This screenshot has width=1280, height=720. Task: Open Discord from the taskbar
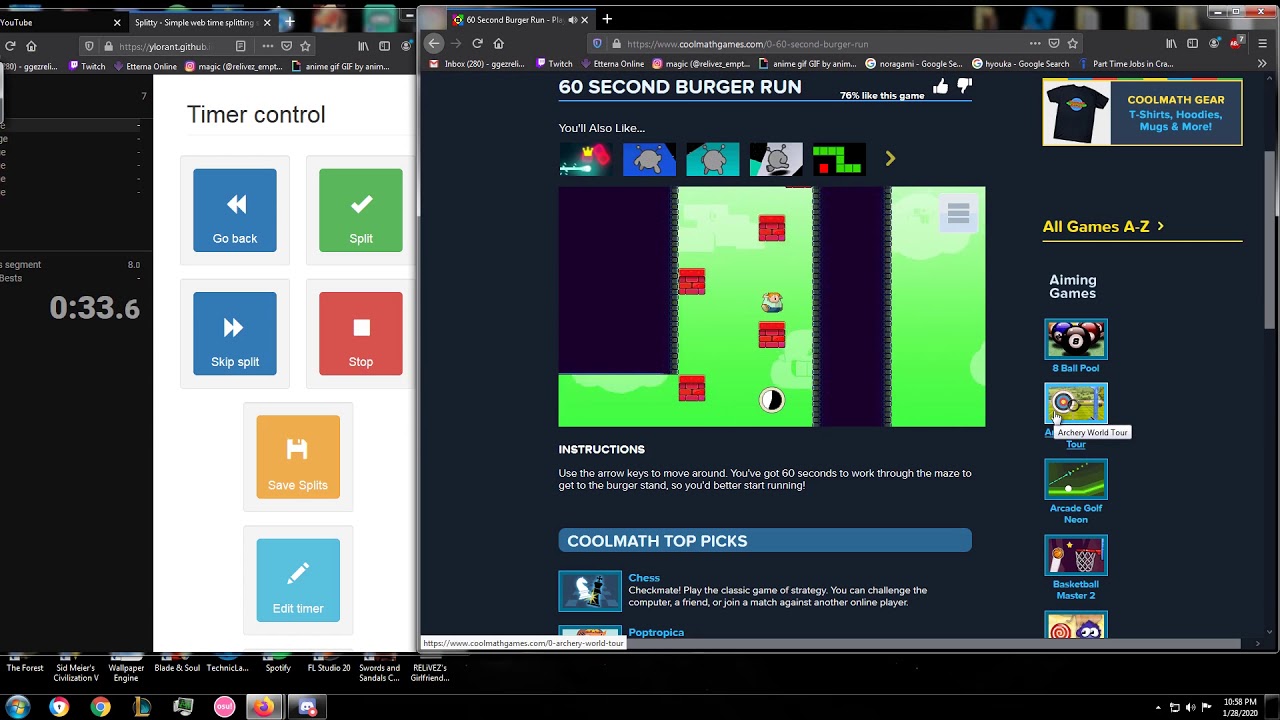(307, 707)
